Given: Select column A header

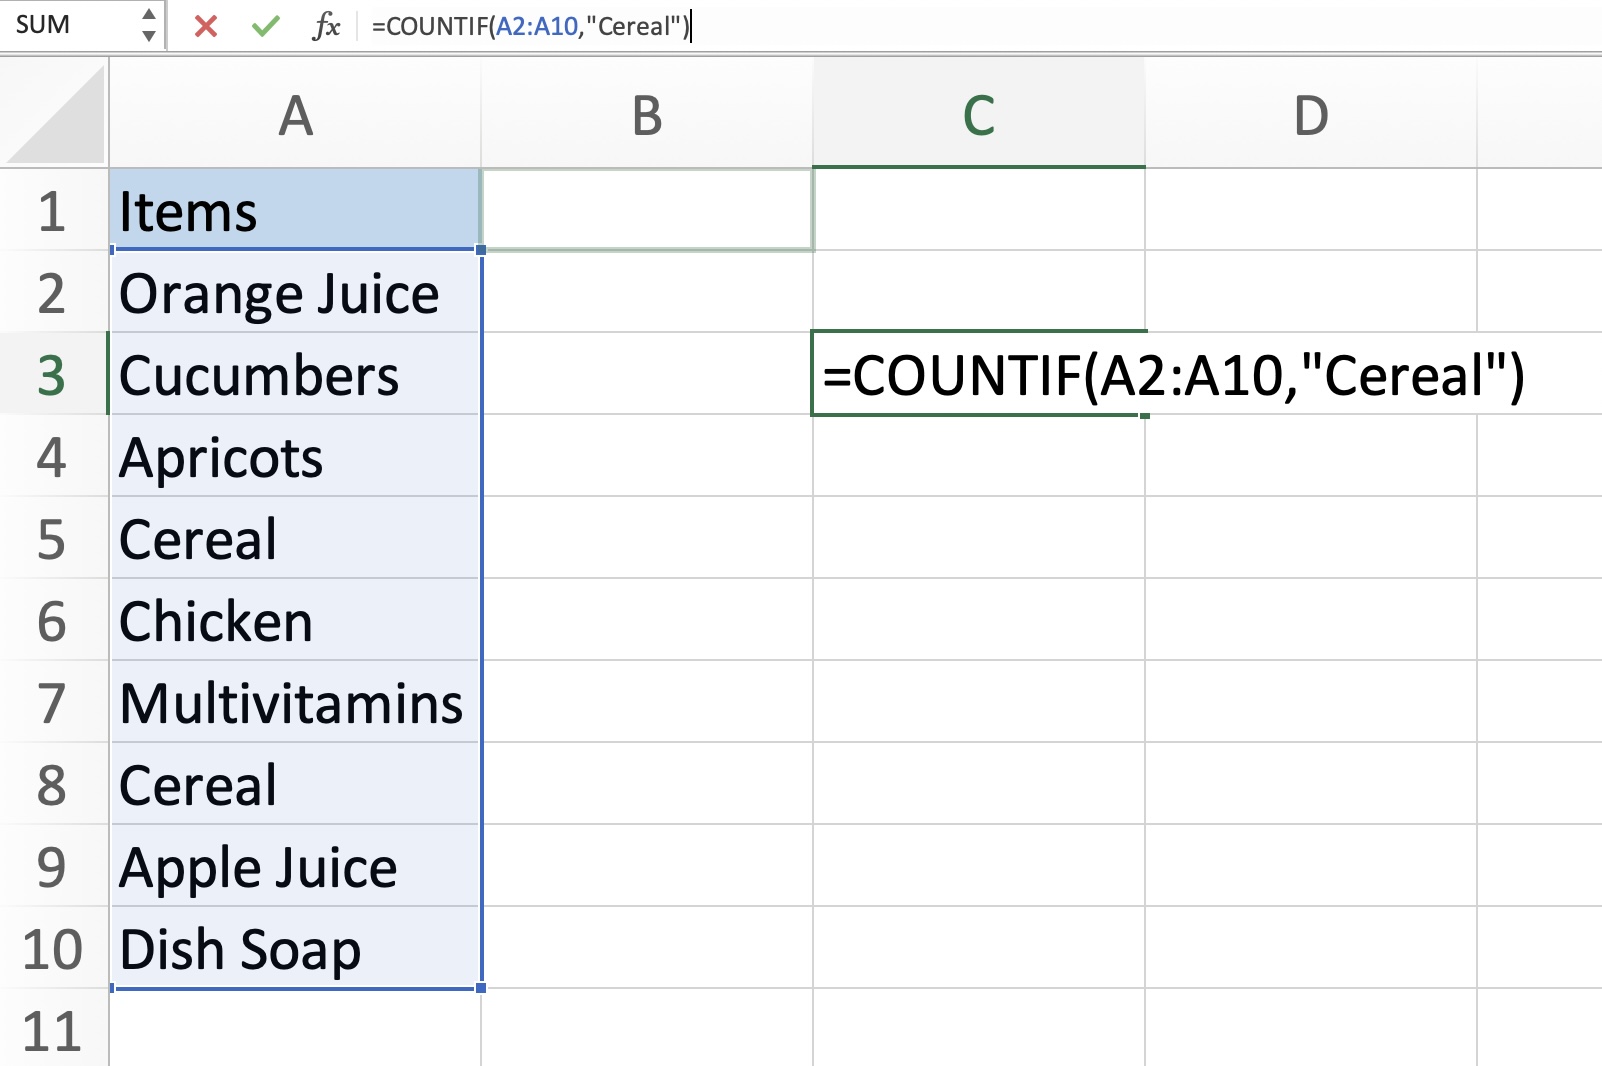Looking at the screenshot, I should [x=295, y=114].
